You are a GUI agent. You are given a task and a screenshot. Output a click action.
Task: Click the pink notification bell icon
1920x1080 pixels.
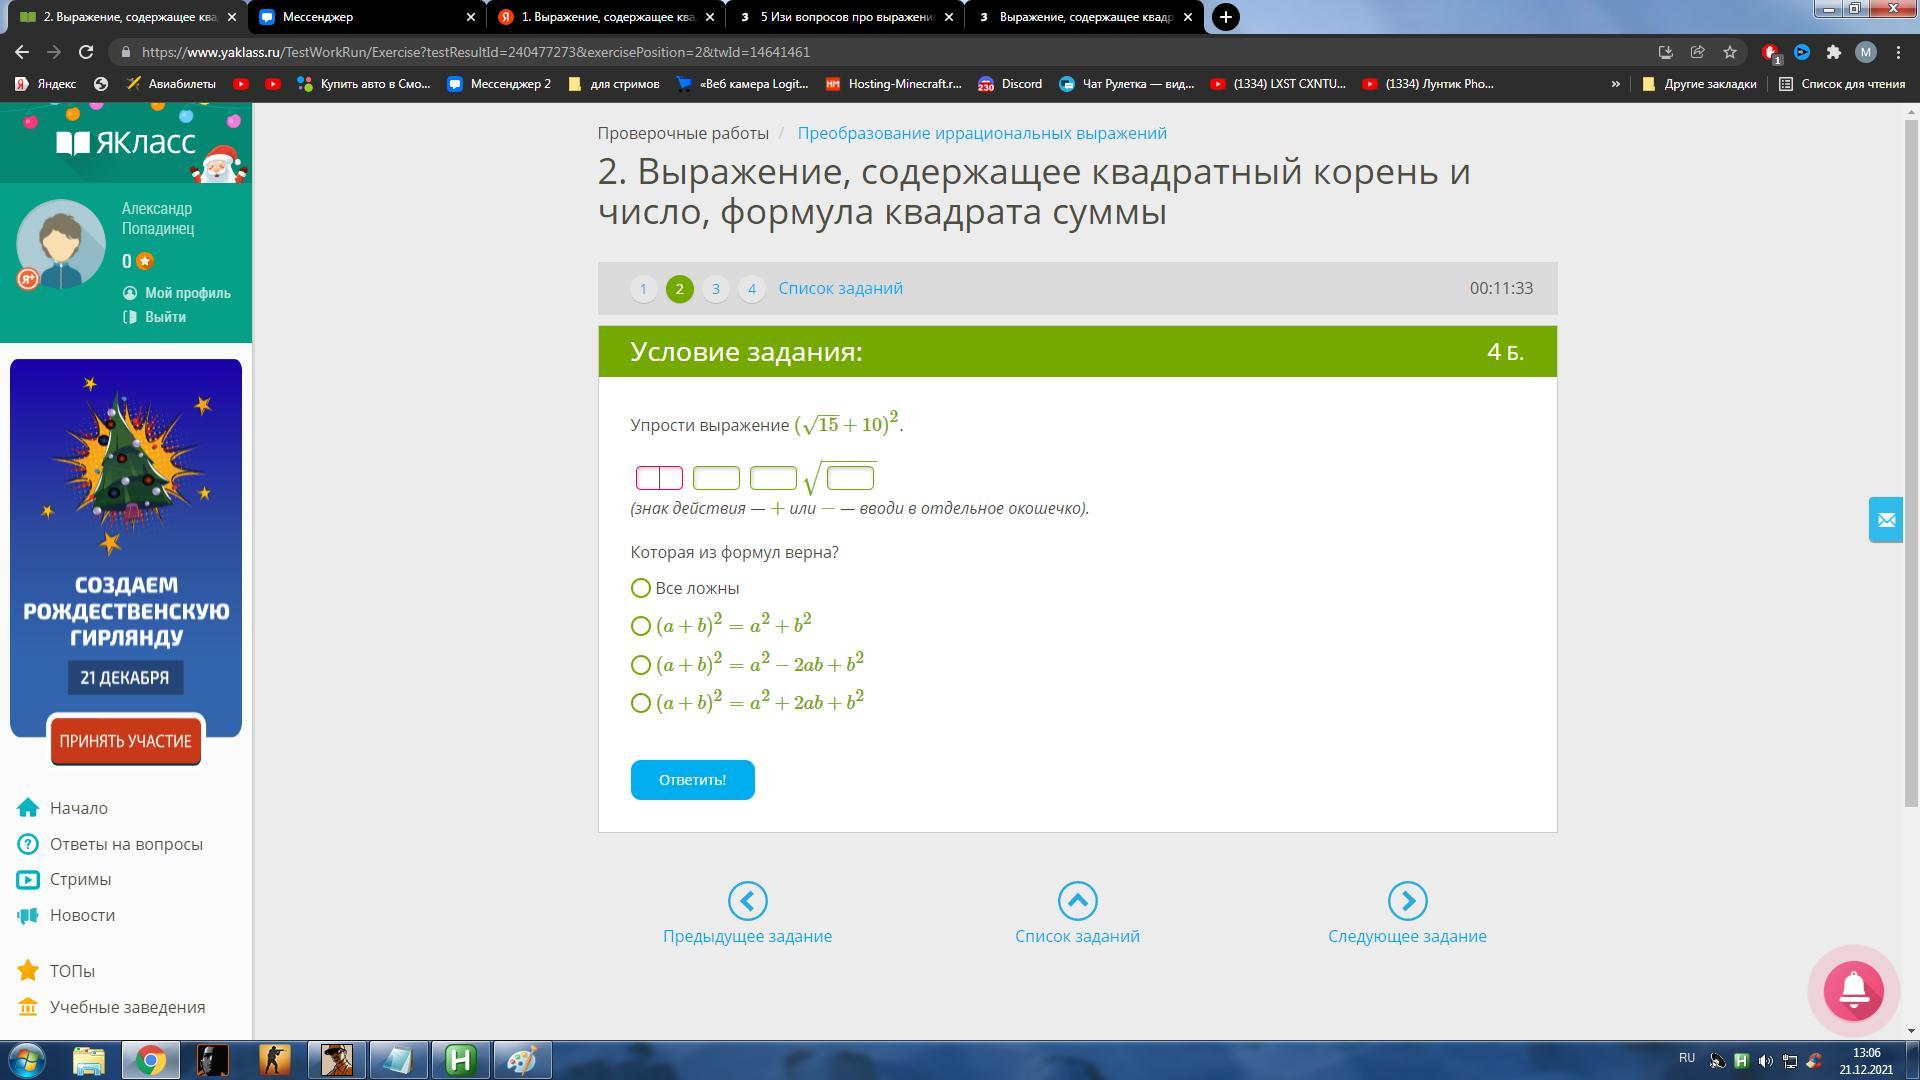coord(1853,990)
